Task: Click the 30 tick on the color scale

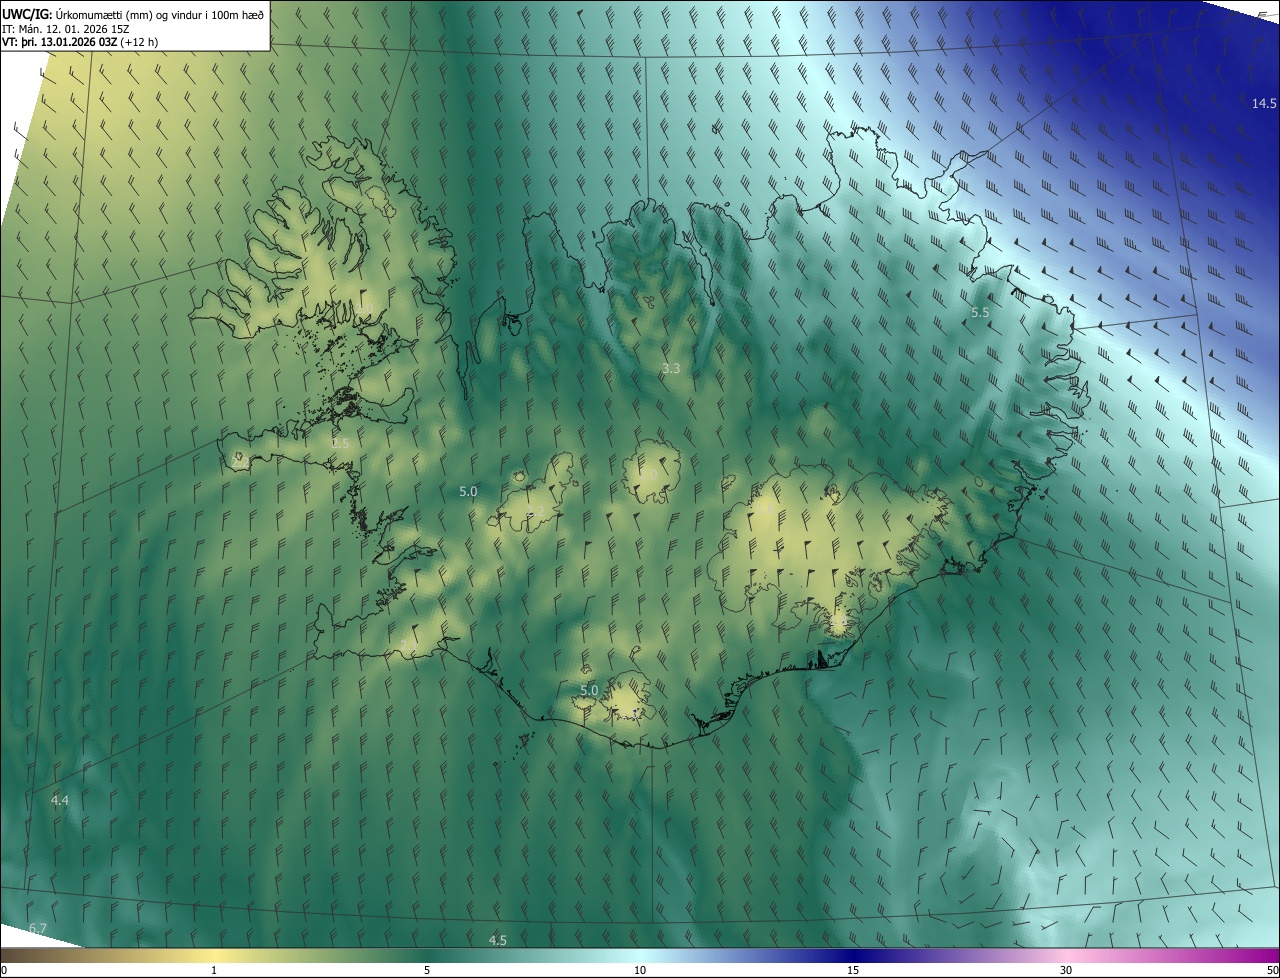Action: [1066, 970]
